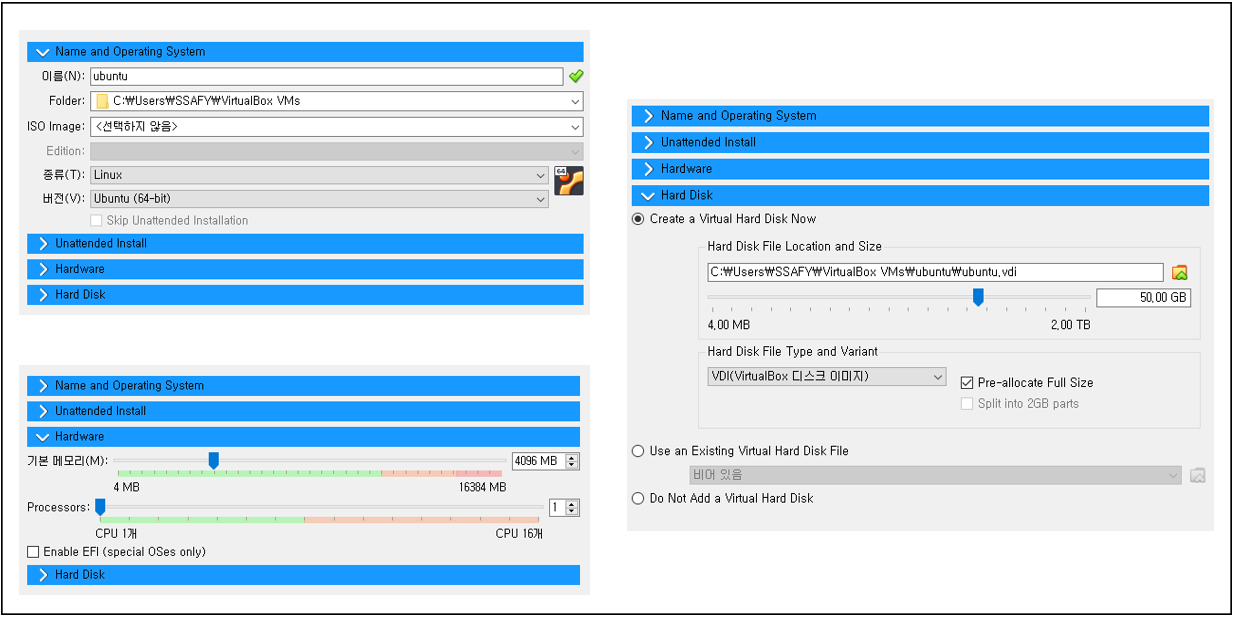Expand Unattended Install in bottom-left Hardware panel
The image size is (1234, 618).
(303, 411)
